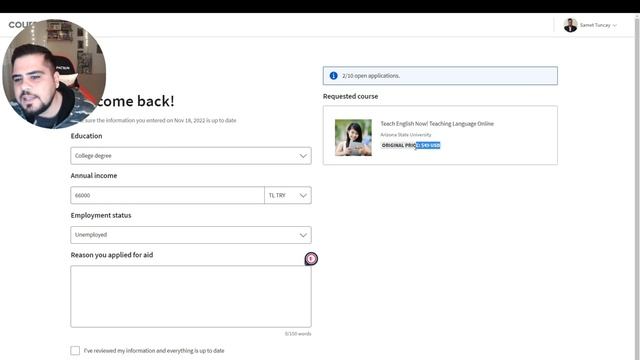Click the webcam overlay of the presenter
This screenshot has height=360, width=640.
point(54,74)
